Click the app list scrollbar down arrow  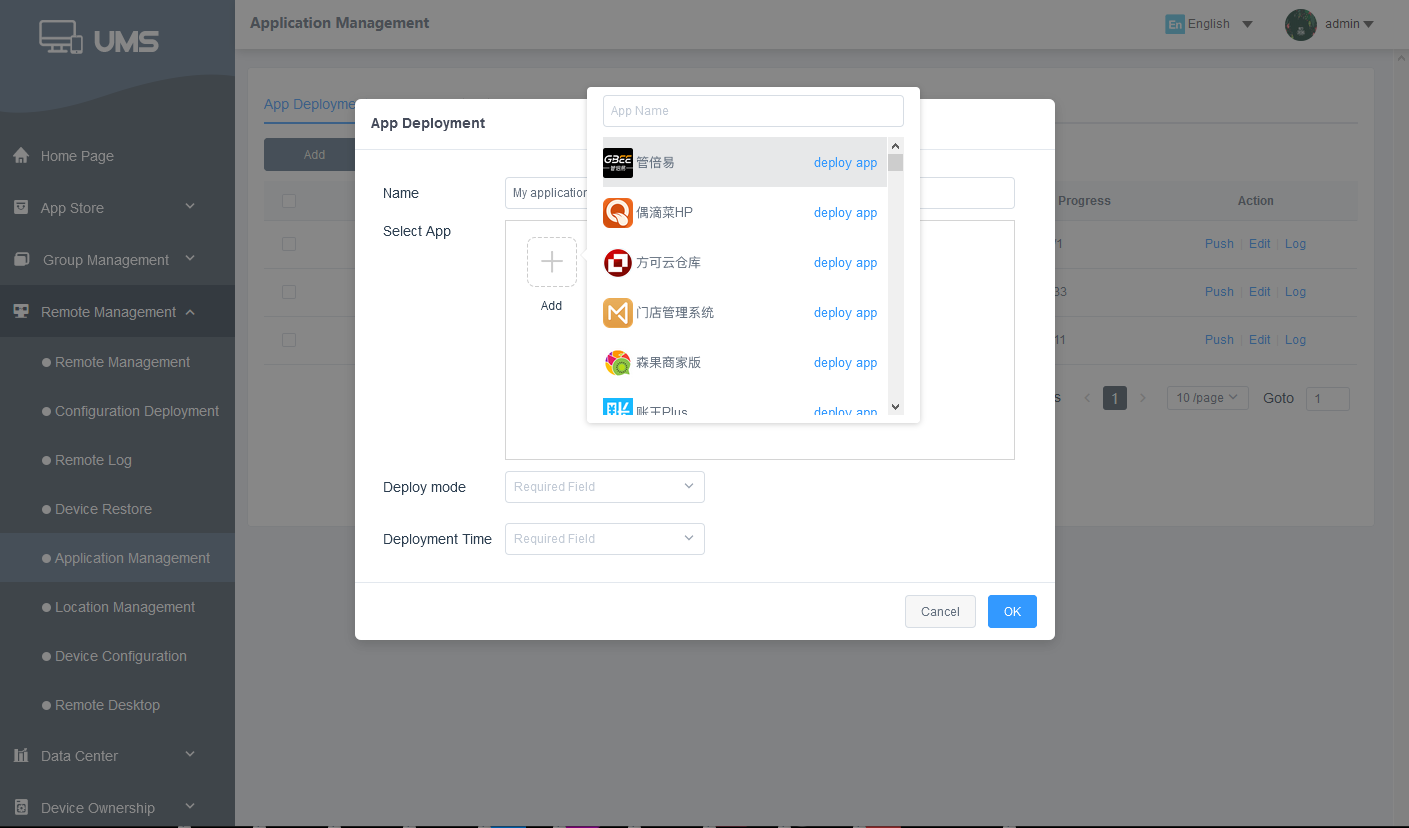[x=895, y=406]
